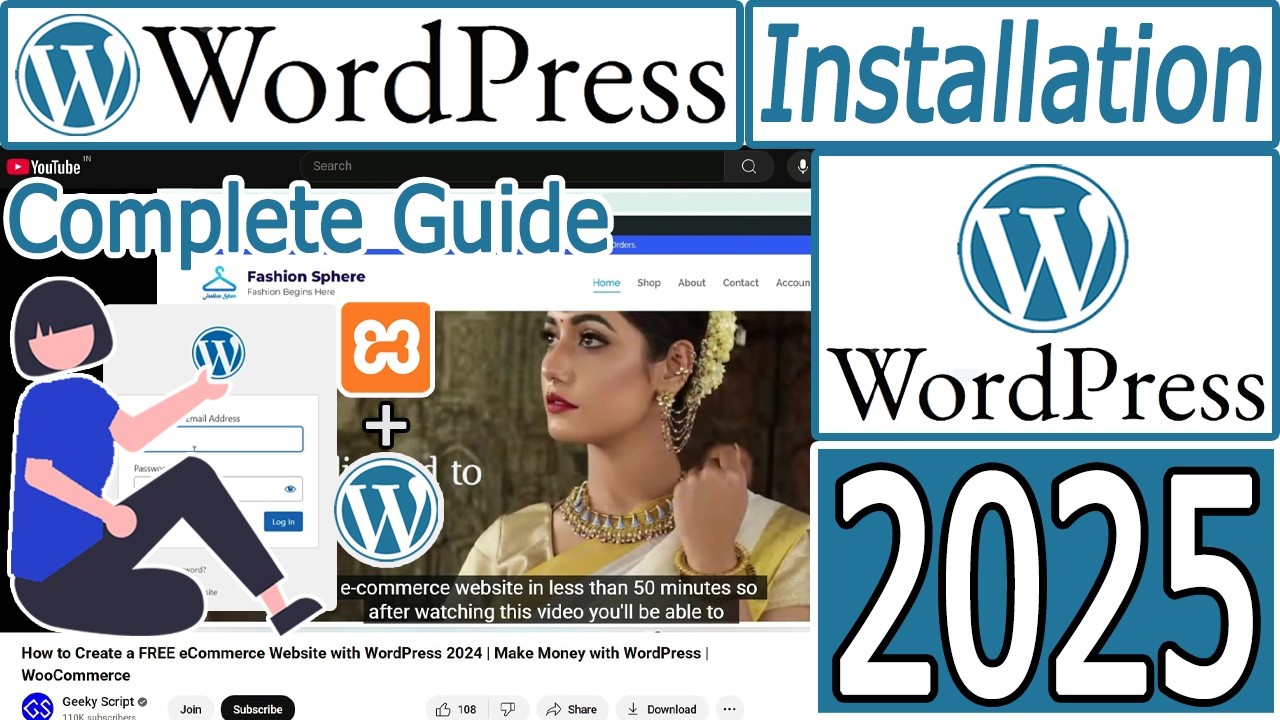Subscribe to the Geeky Script channel
This screenshot has height=720, width=1280.
point(258,709)
